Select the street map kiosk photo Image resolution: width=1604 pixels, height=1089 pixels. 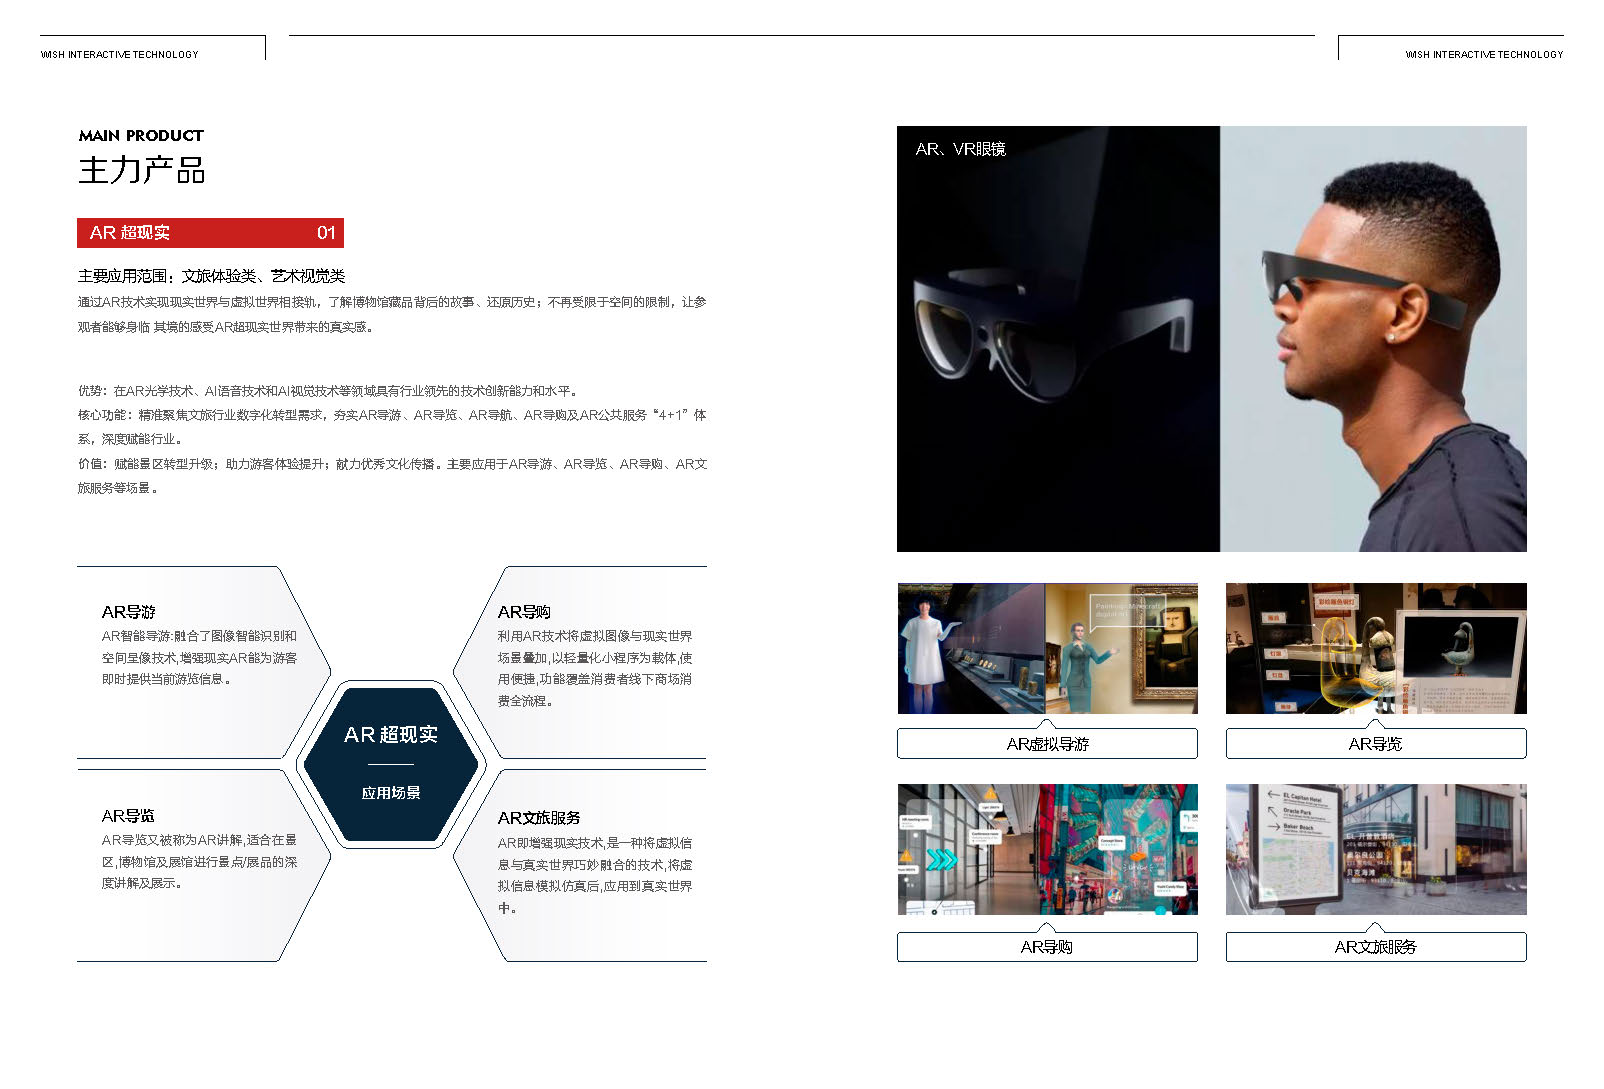(1375, 849)
